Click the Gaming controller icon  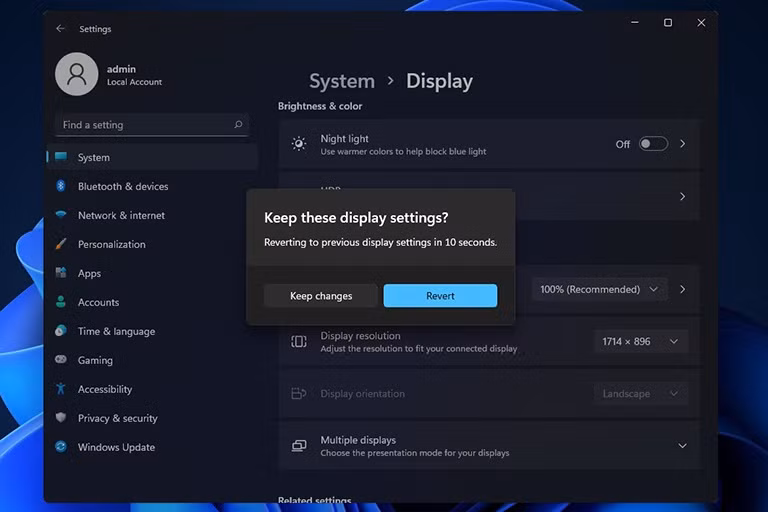pyautogui.click(x=61, y=360)
